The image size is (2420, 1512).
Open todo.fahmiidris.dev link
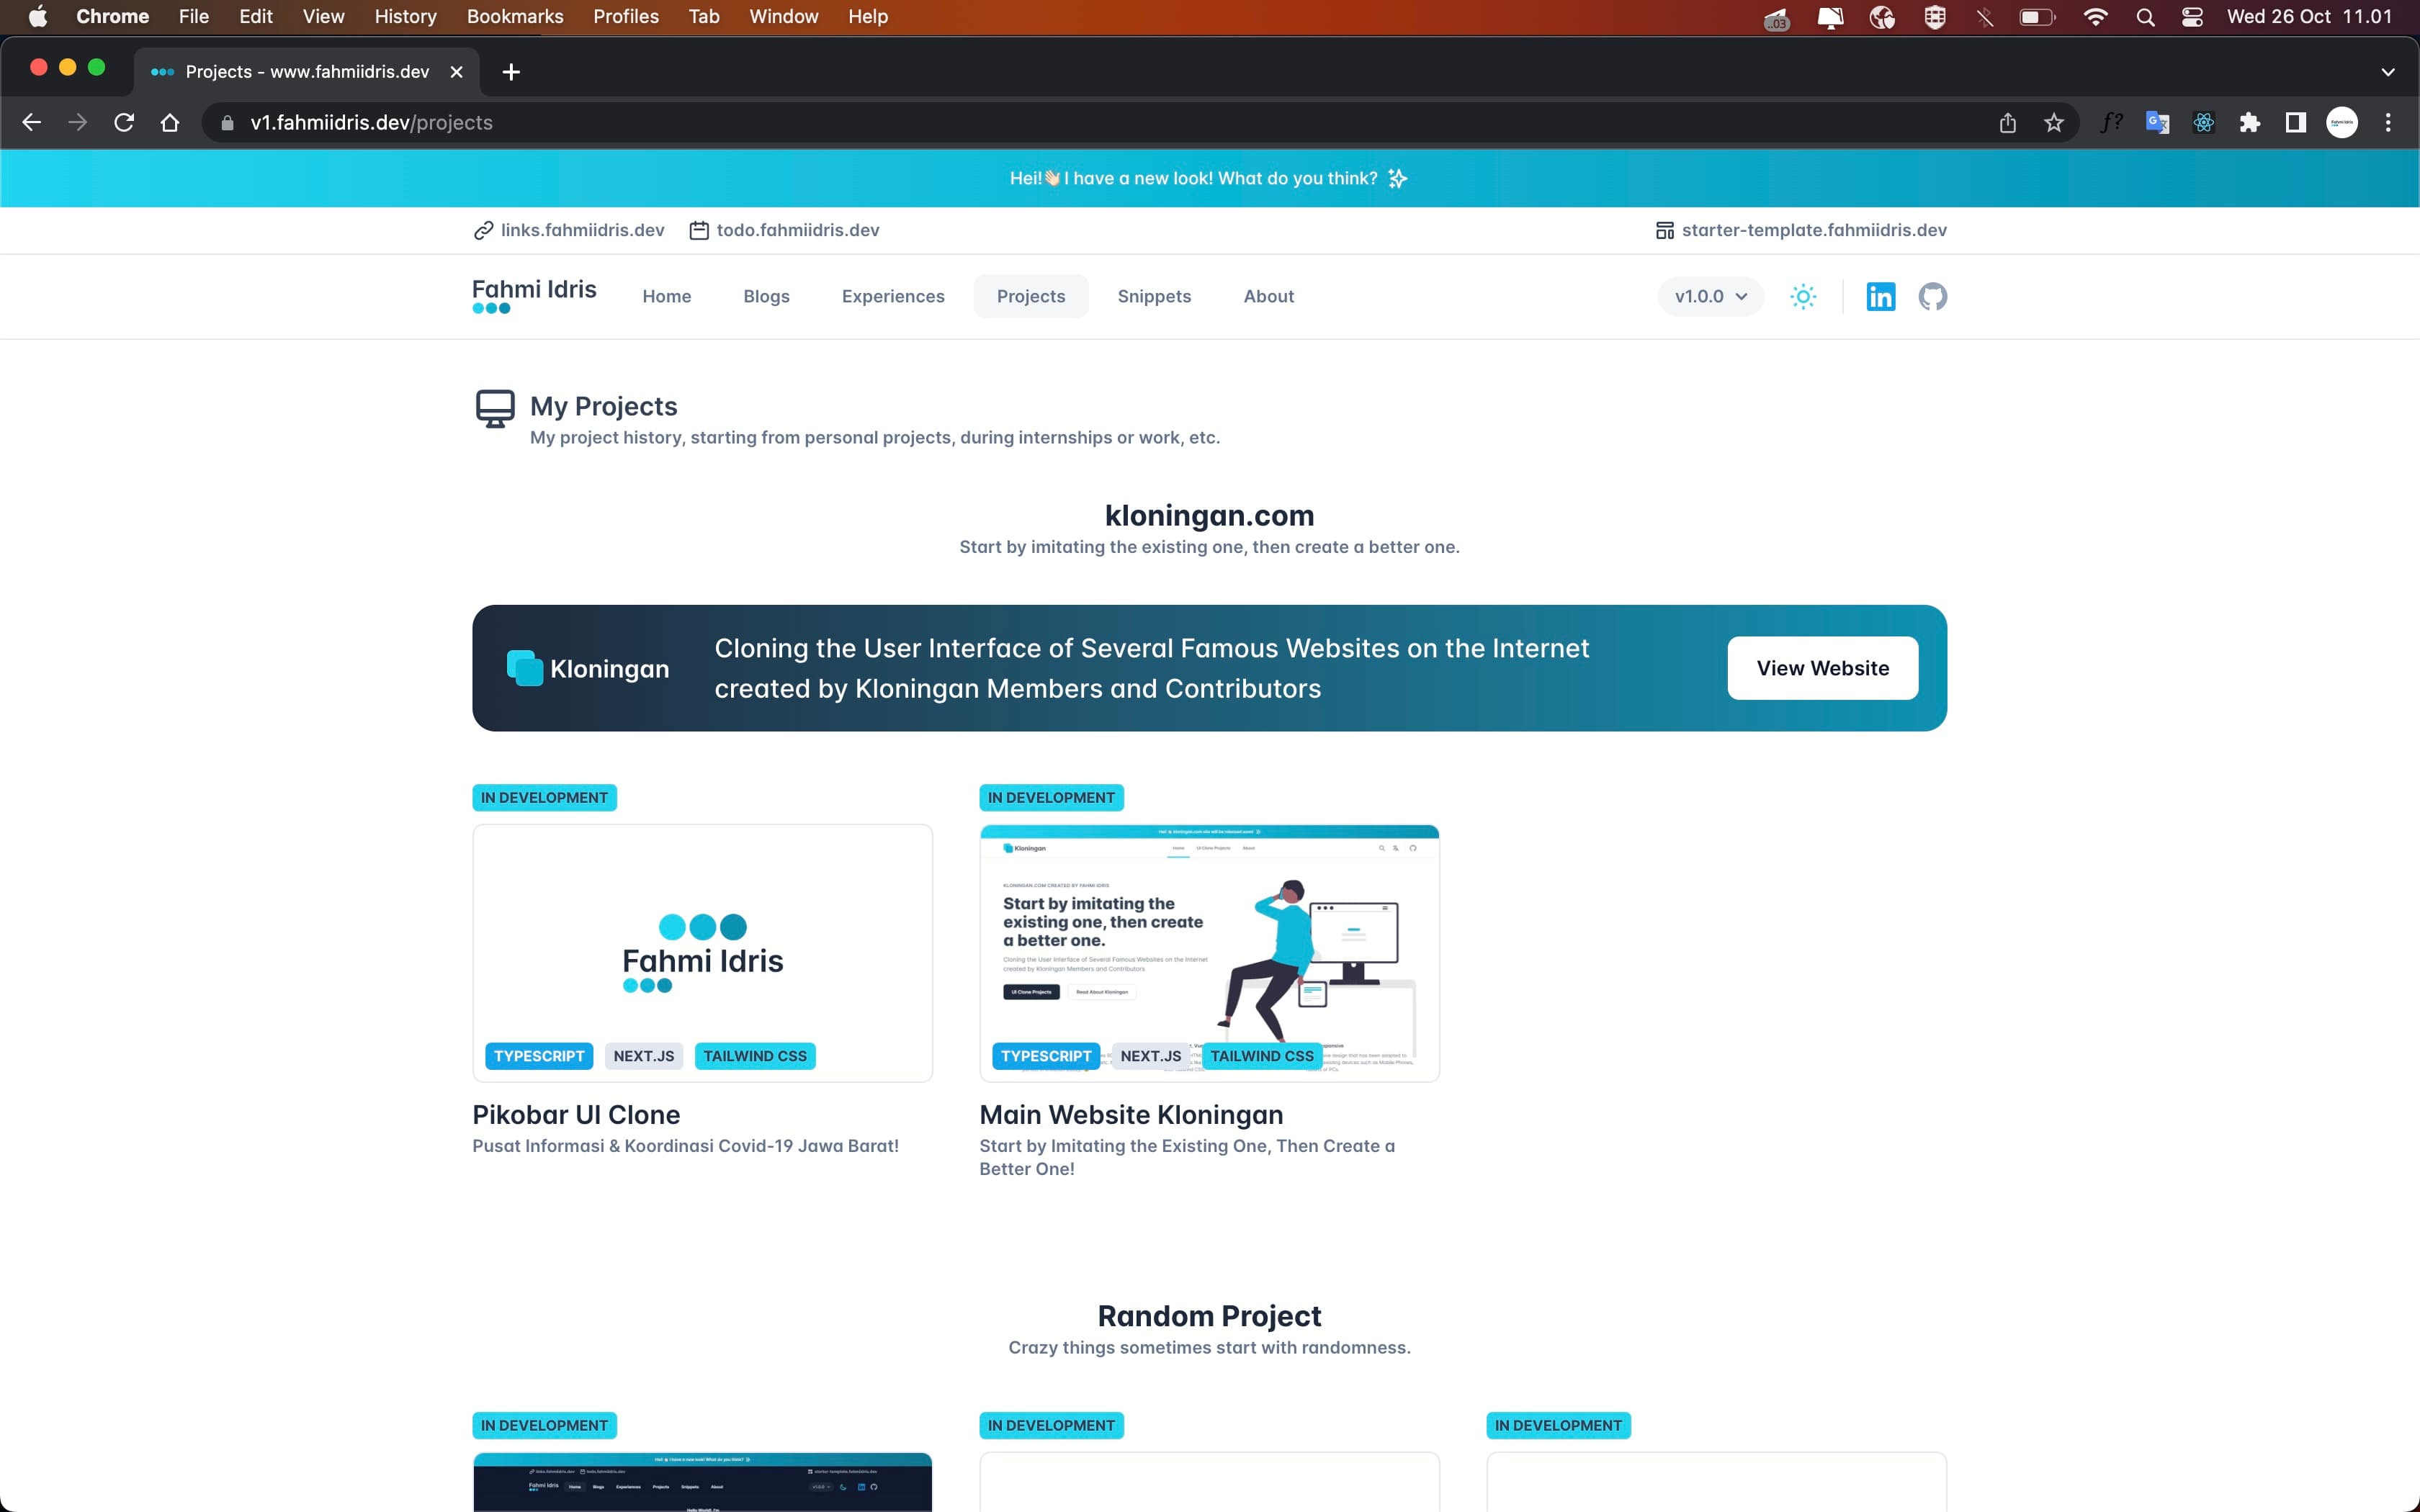[785, 230]
